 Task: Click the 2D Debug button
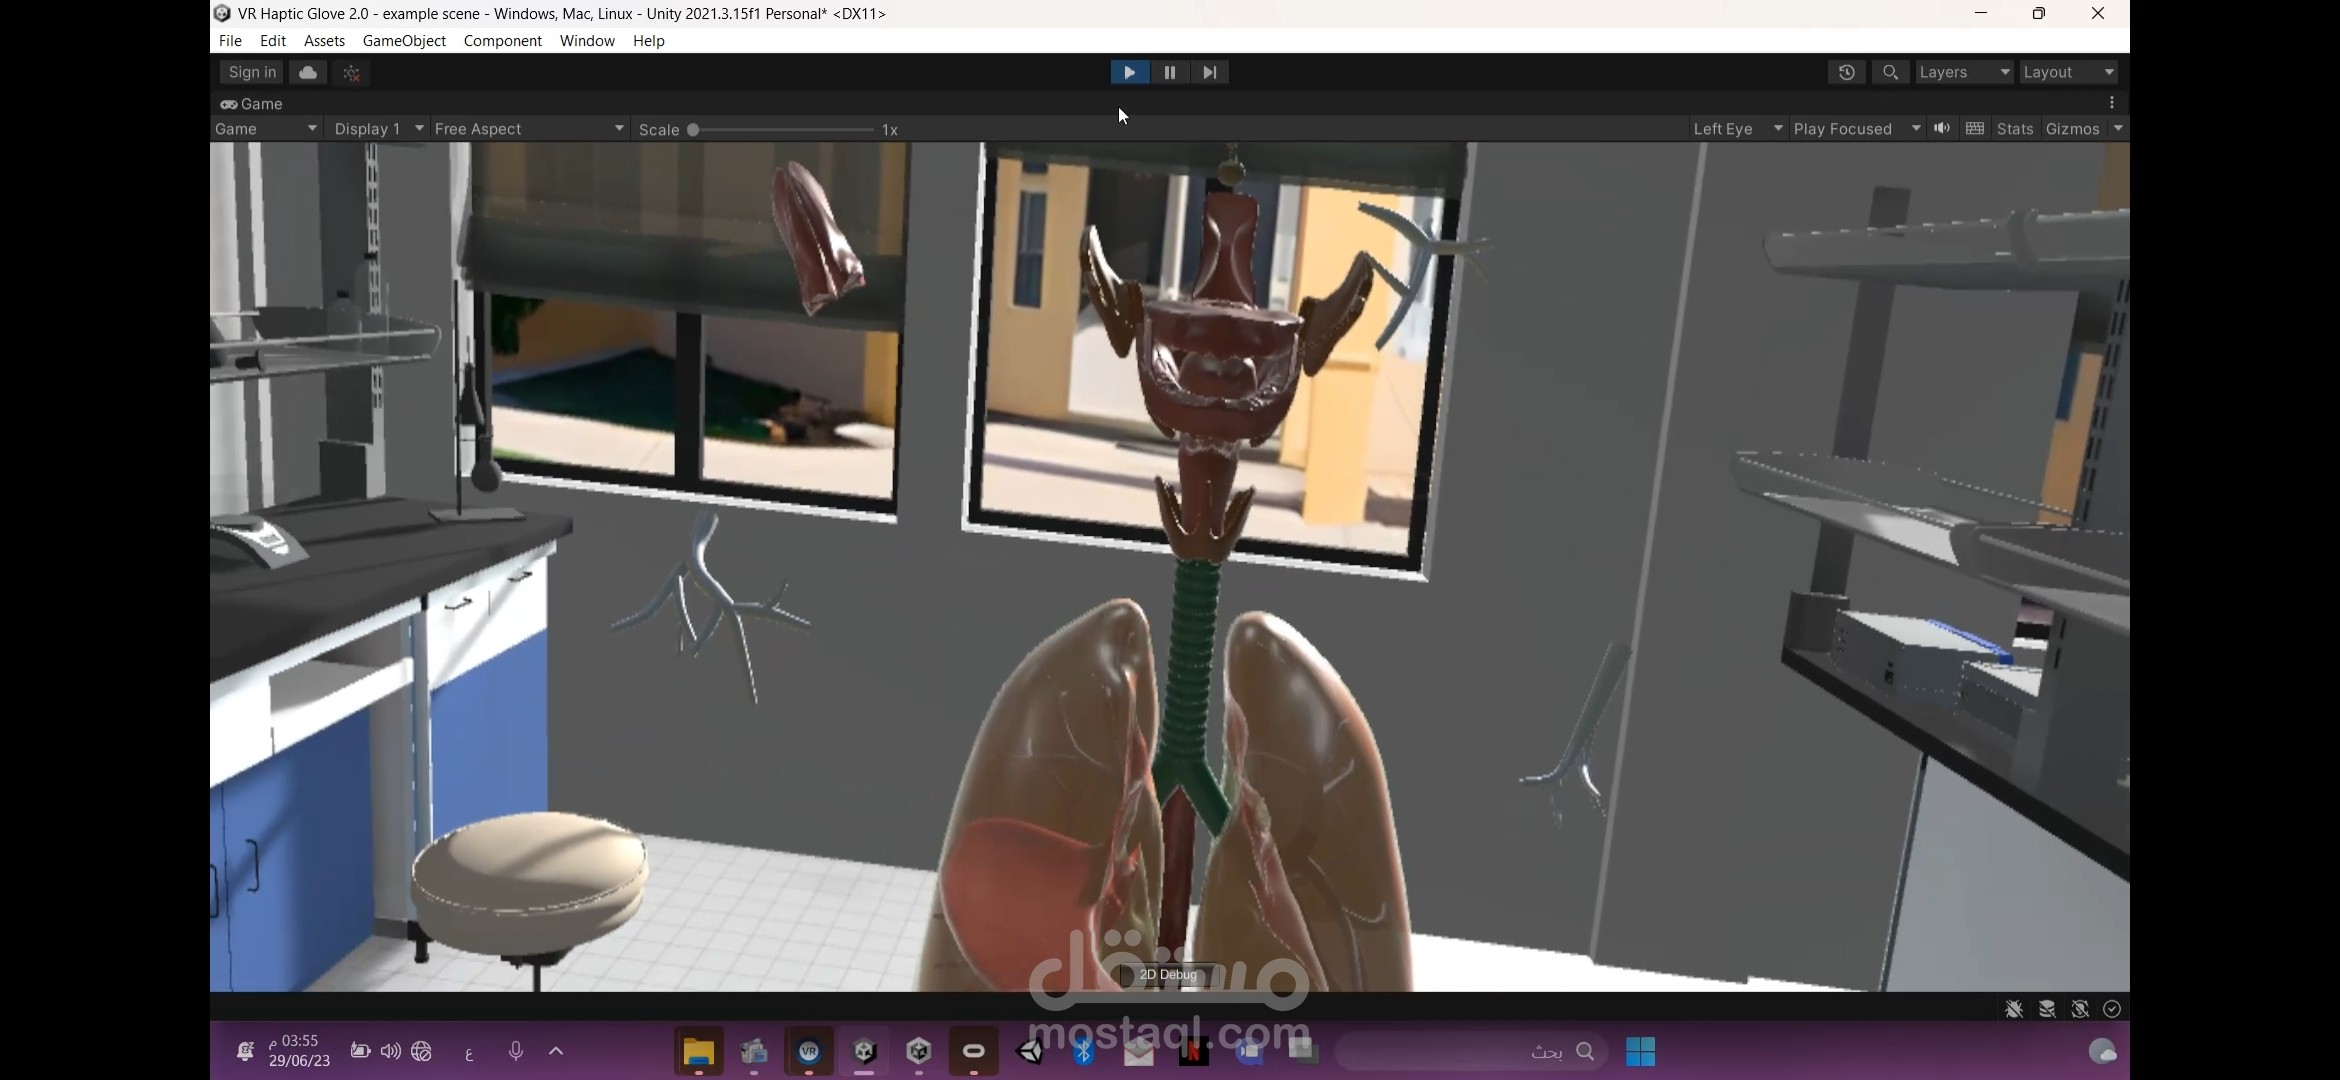pyautogui.click(x=1168, y=974)
